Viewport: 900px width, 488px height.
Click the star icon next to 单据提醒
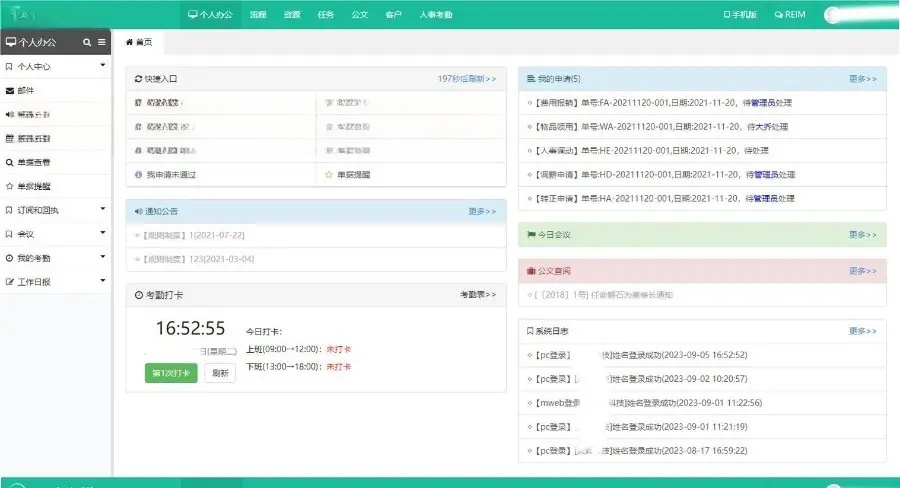(328, 174)
